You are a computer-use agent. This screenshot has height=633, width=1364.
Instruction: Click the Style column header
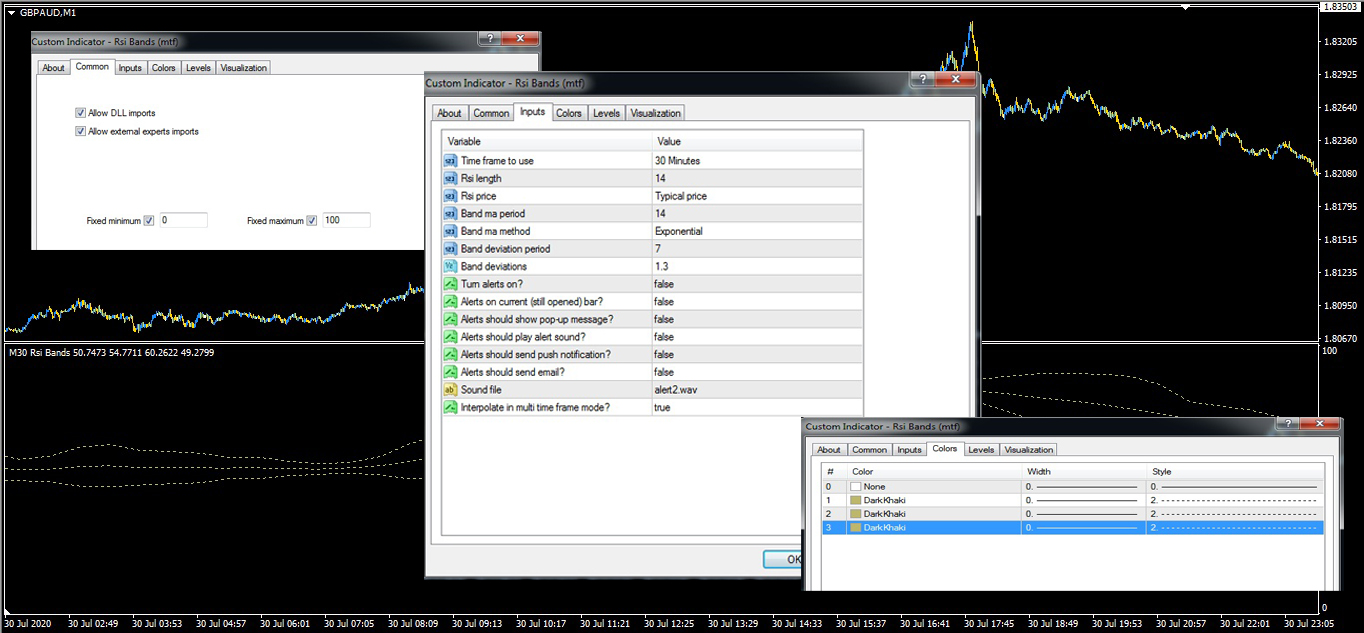(1236, 471)
